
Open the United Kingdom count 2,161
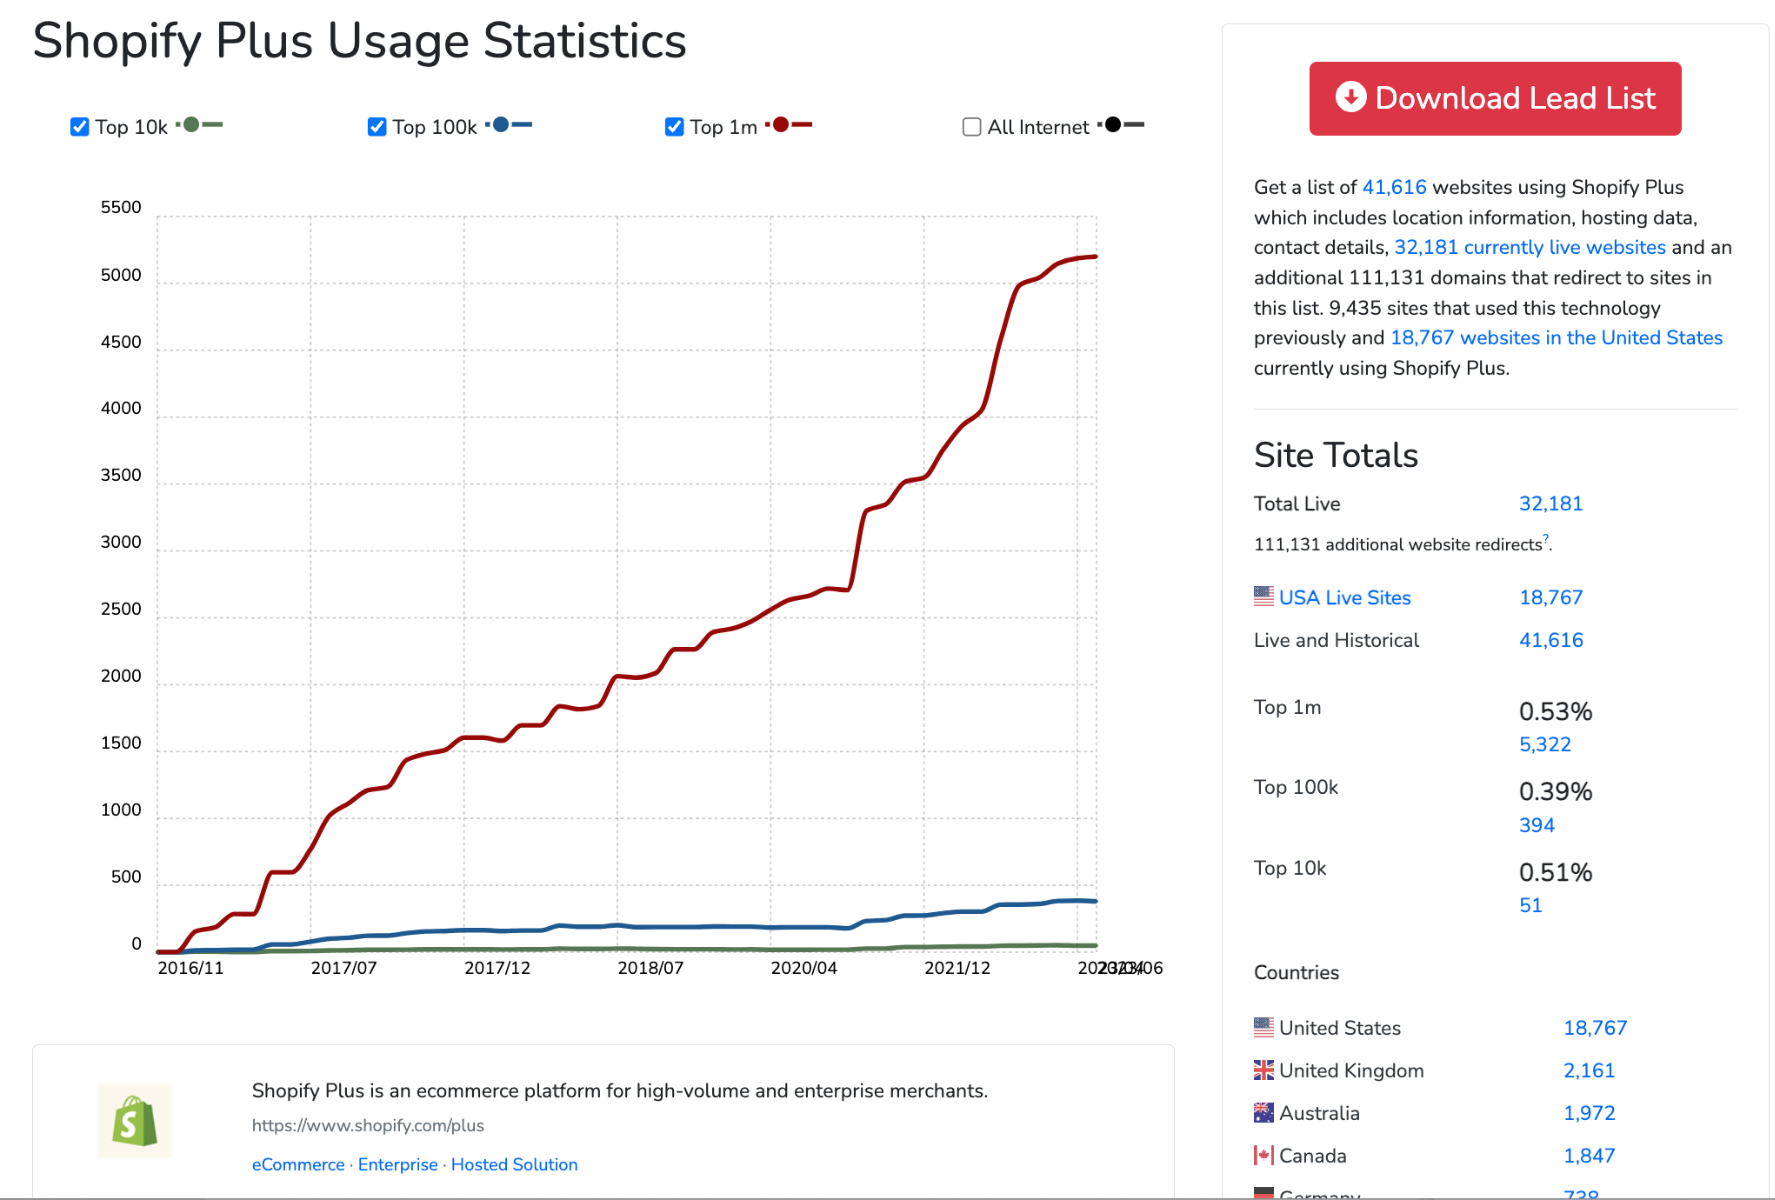point(1589,1071)
